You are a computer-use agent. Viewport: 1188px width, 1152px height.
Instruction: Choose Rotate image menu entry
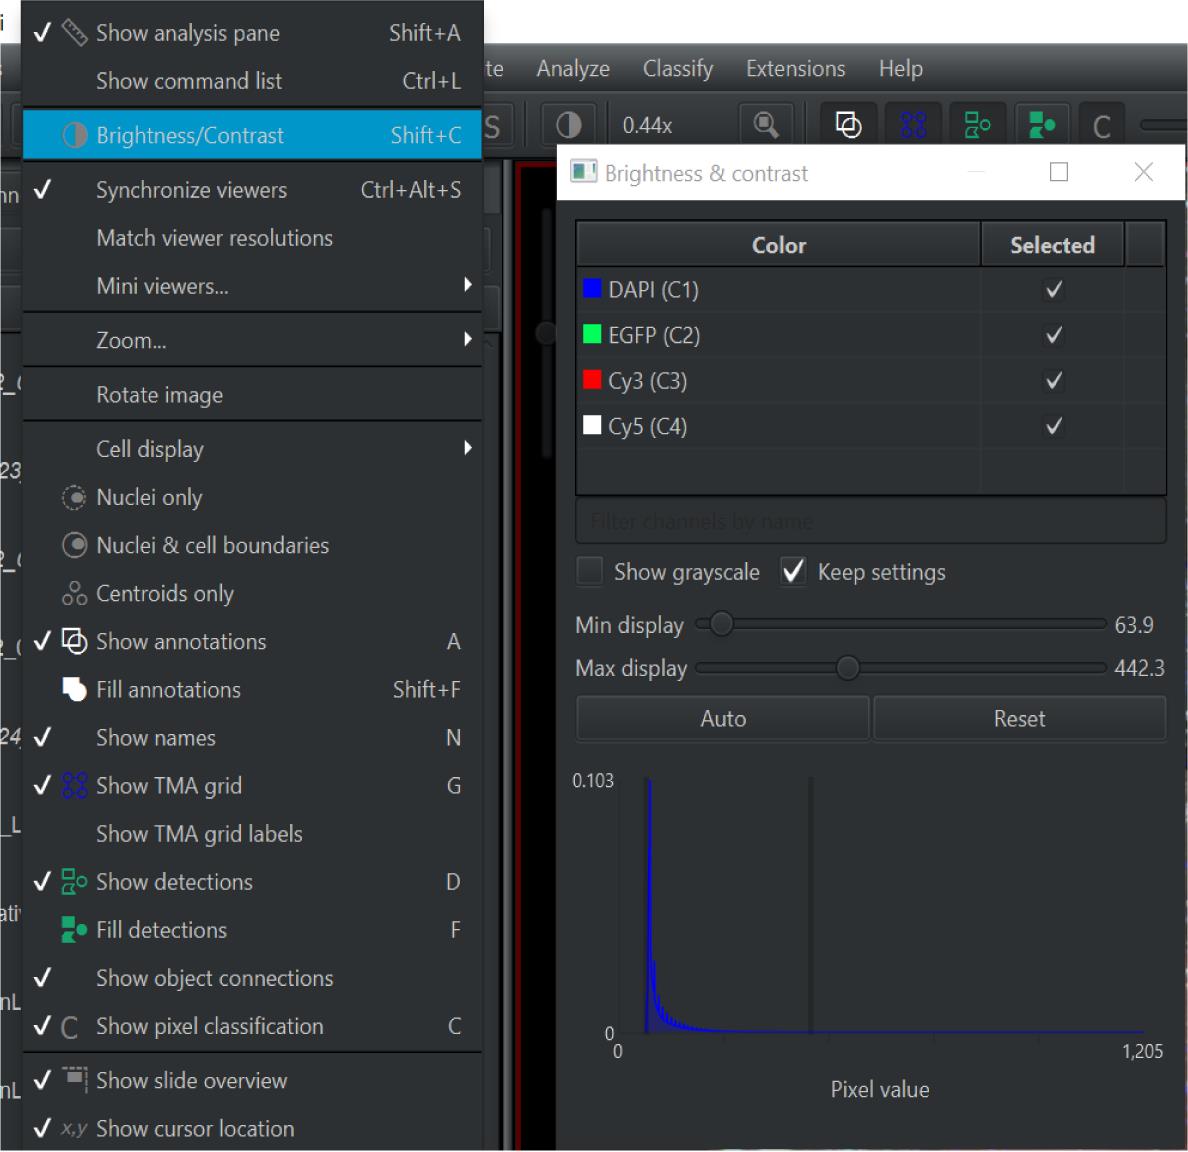(160, 395)
